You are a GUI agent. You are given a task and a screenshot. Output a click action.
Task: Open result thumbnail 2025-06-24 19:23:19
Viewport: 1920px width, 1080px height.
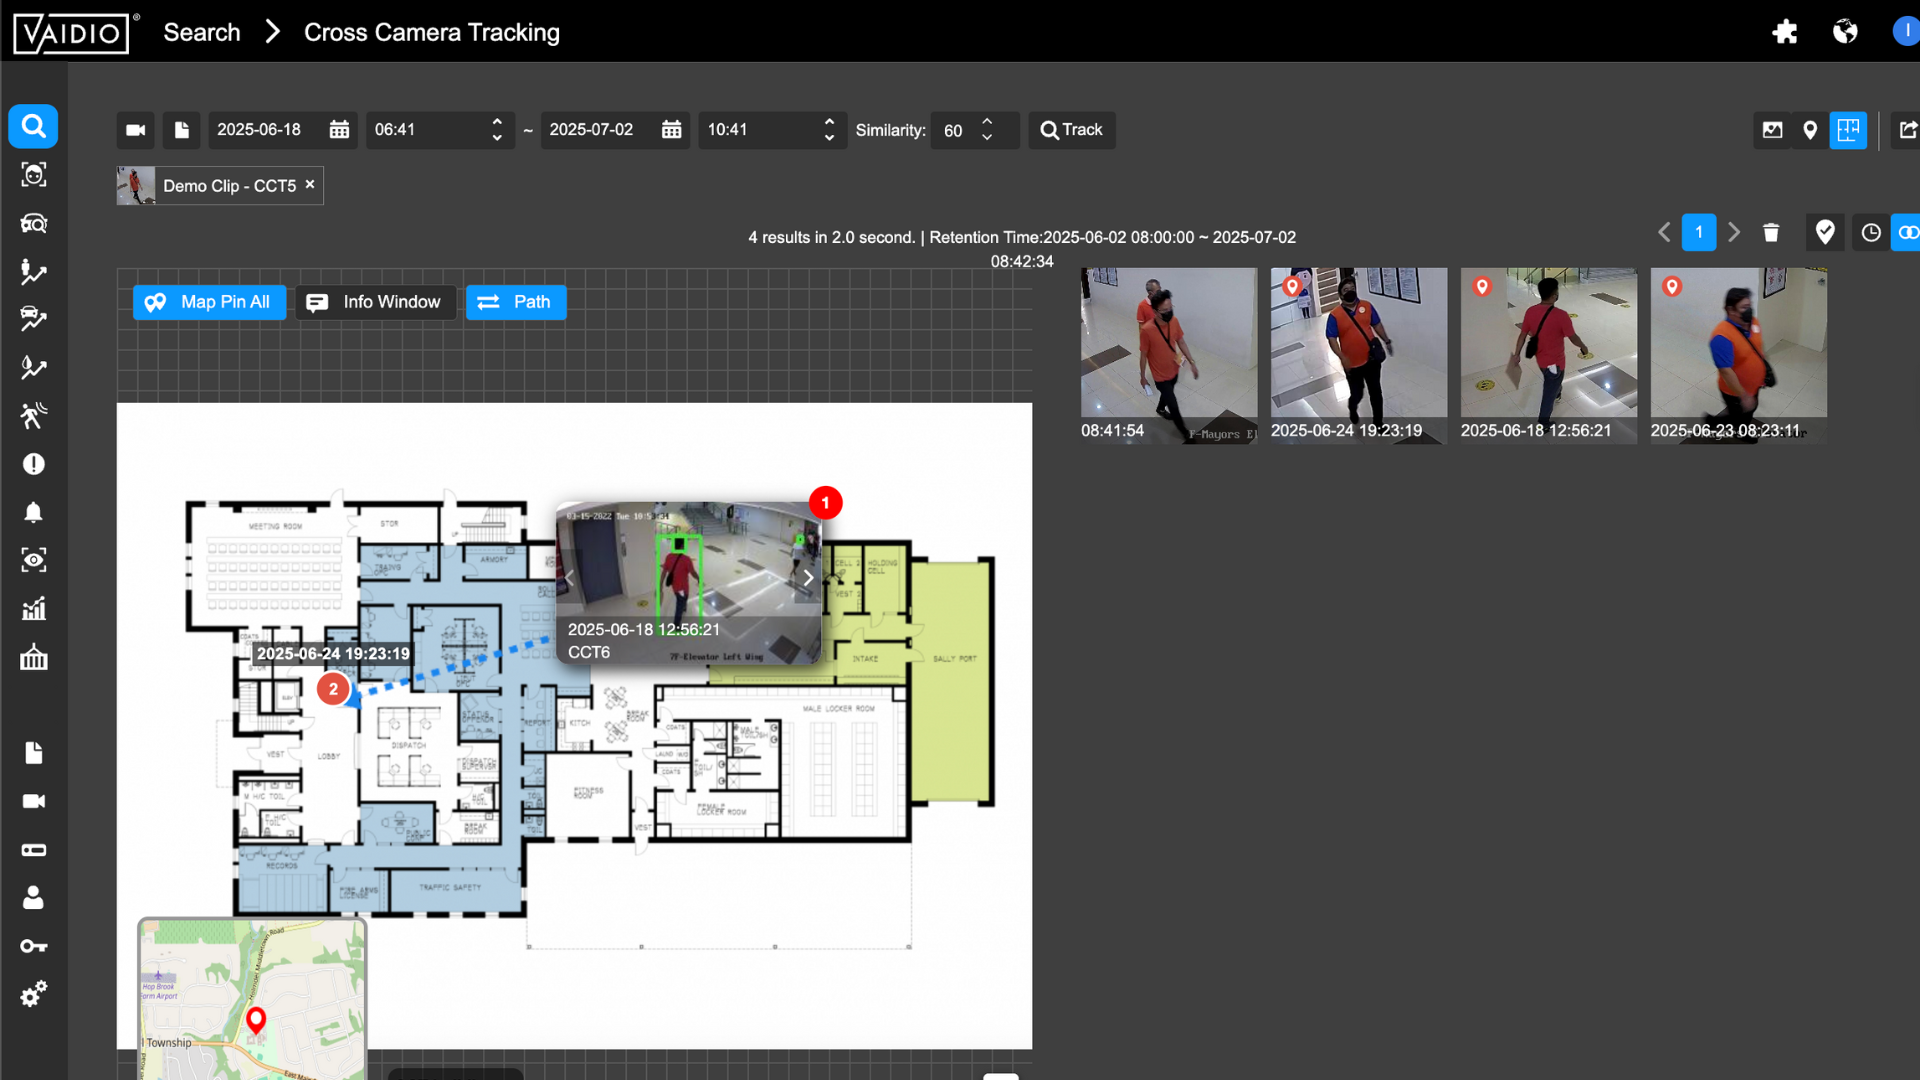pos(1359,355)
